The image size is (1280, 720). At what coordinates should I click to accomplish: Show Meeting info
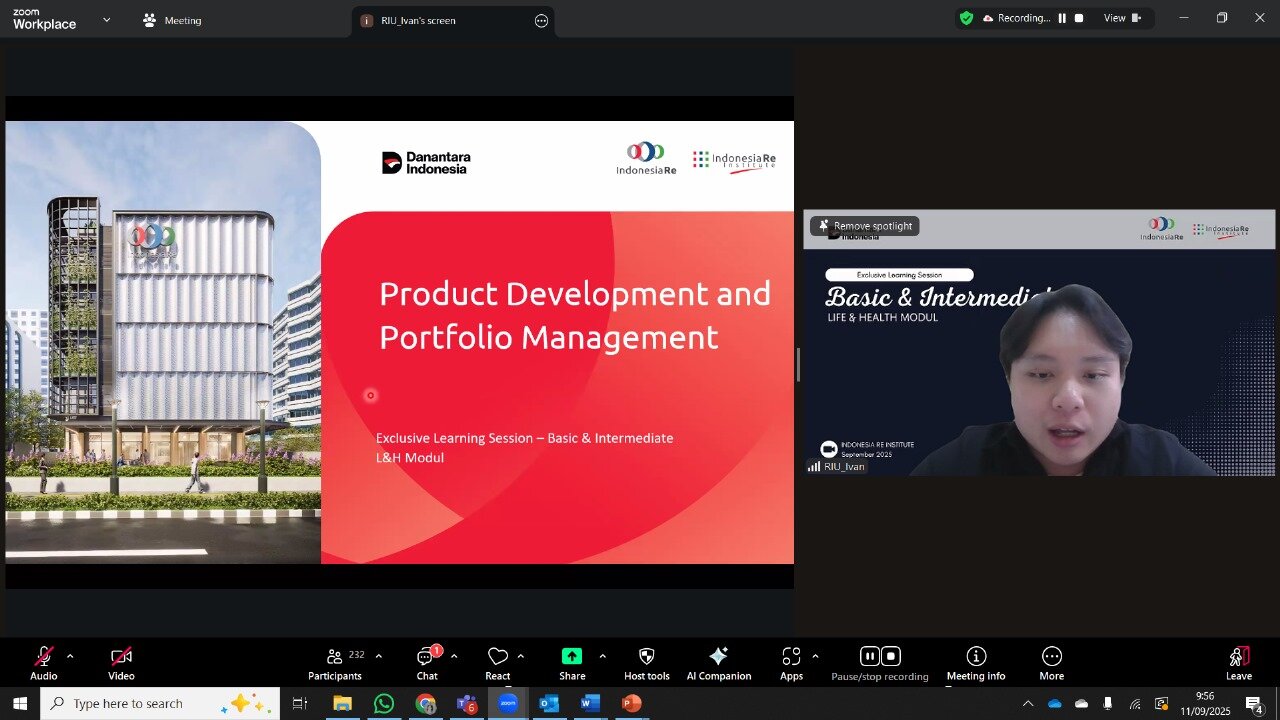pos(976,657)
